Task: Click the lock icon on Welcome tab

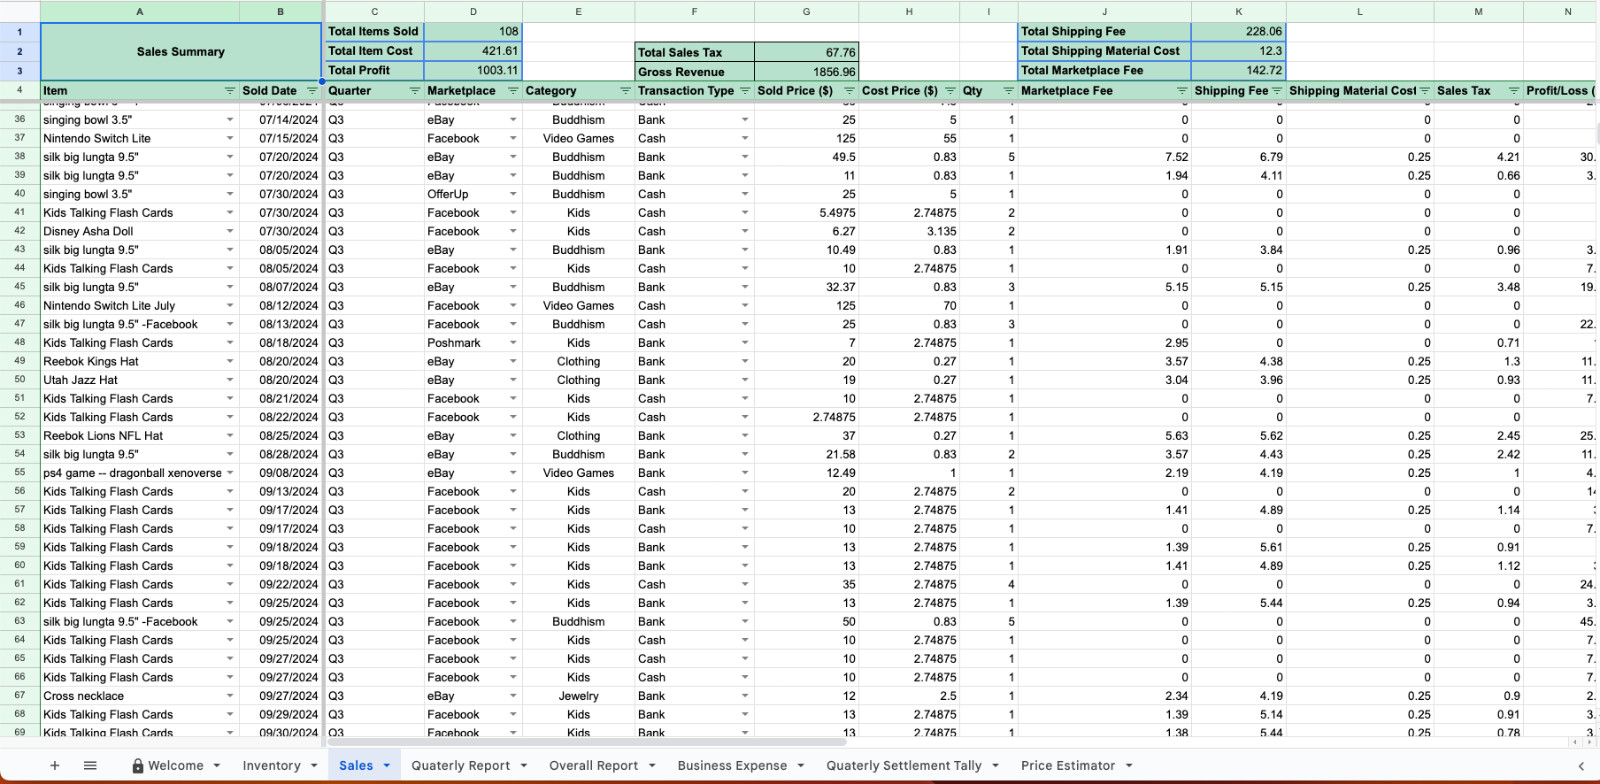Action: pyautogui.click(x=138, y=765)
